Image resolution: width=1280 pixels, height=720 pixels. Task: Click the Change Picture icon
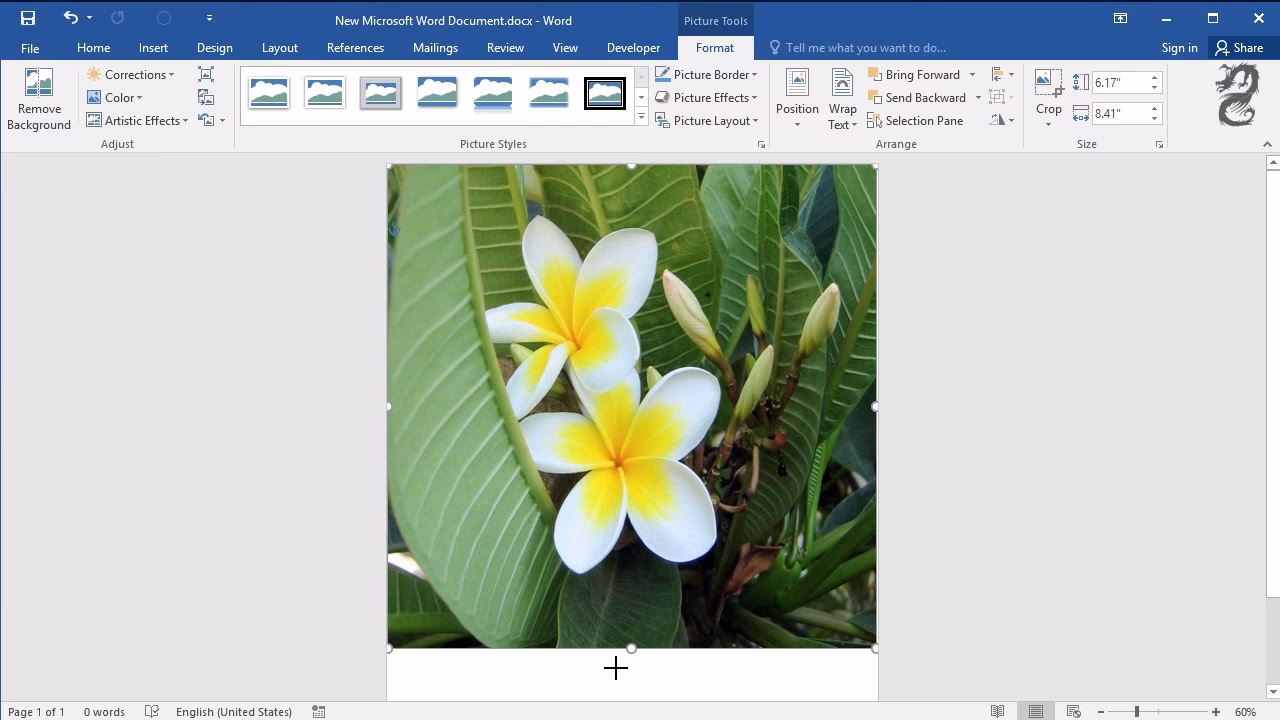click(x=205, y=97)
